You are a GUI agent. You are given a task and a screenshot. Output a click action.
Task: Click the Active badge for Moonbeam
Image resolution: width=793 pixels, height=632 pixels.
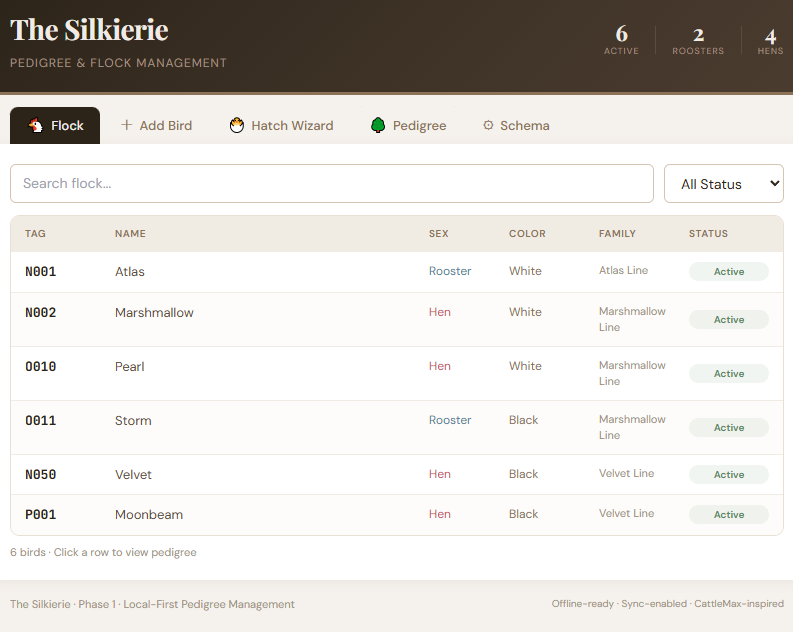coord(729,515)
